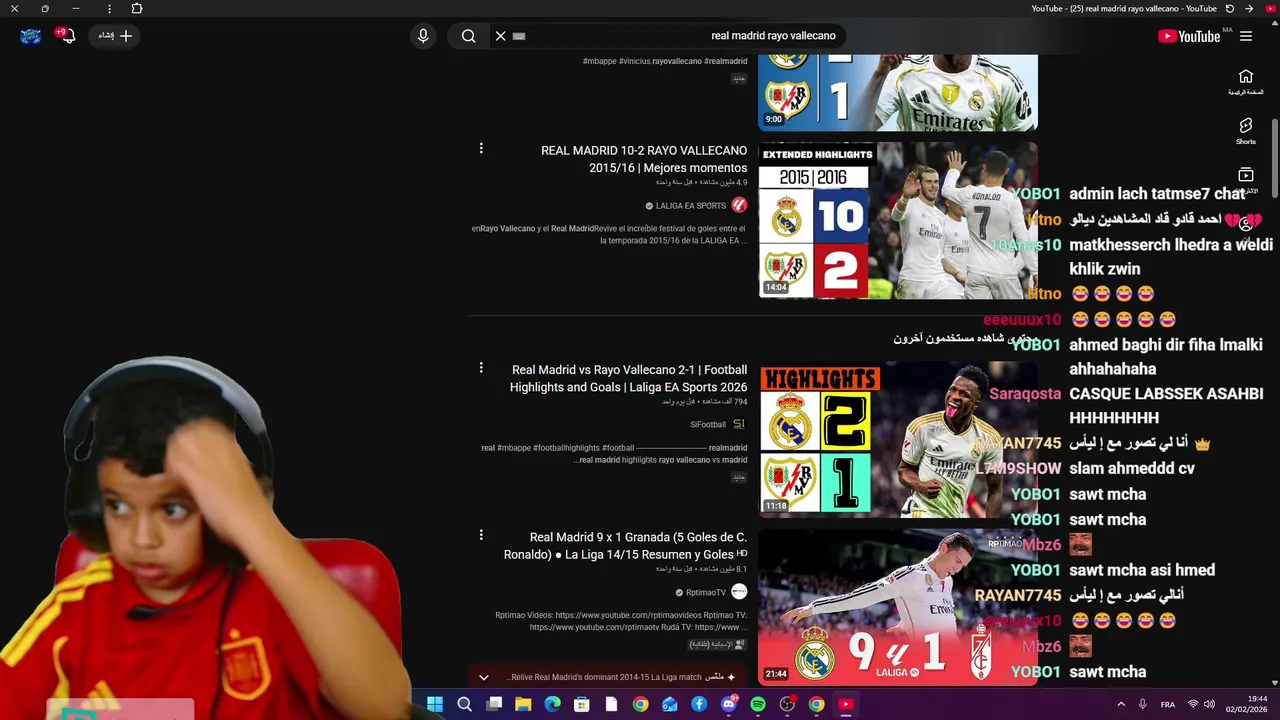Image resolution: width=1280 pixels, height=720 pixels.
Task: Click the create plus button
Action: coord(116,36)
